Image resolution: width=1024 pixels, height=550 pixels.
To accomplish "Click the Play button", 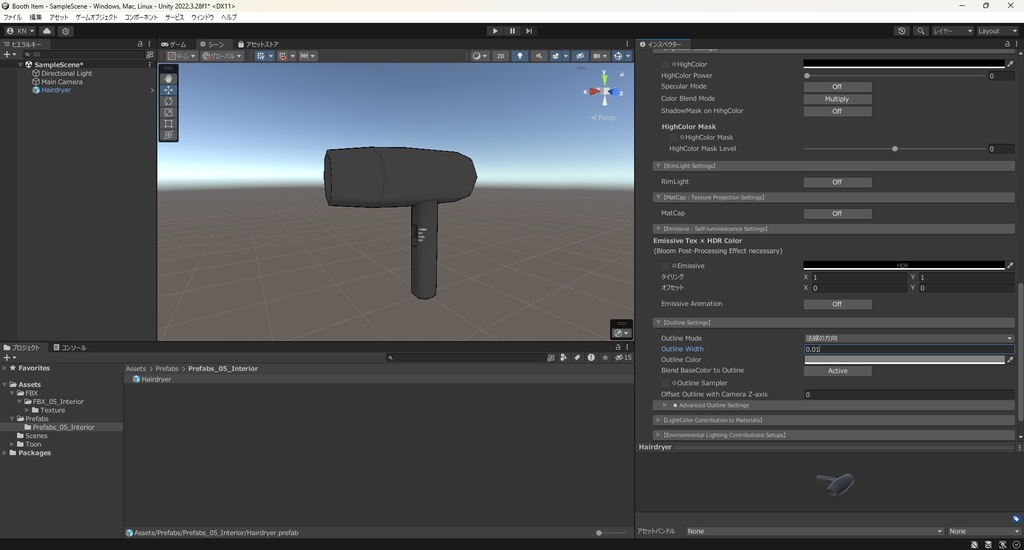I will coord(495,31).
